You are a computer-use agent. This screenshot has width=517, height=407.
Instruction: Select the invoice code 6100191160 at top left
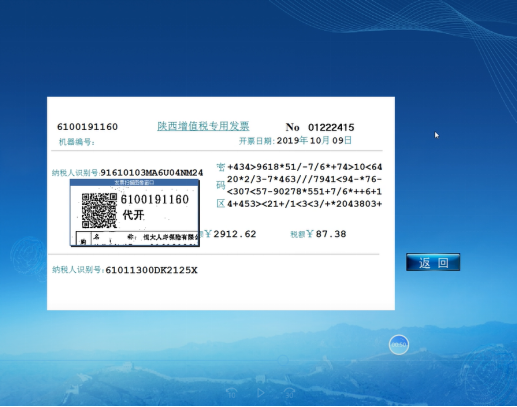click(87, 127)
